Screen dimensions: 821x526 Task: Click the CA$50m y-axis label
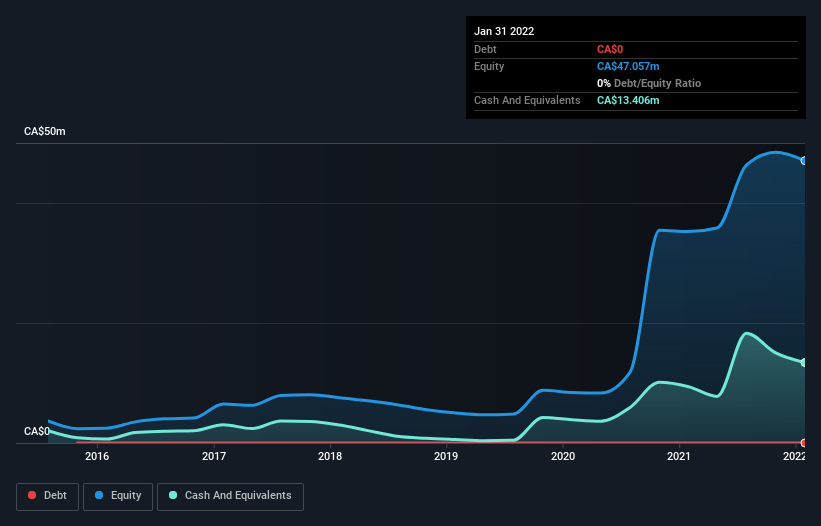(x=45, y=131)
